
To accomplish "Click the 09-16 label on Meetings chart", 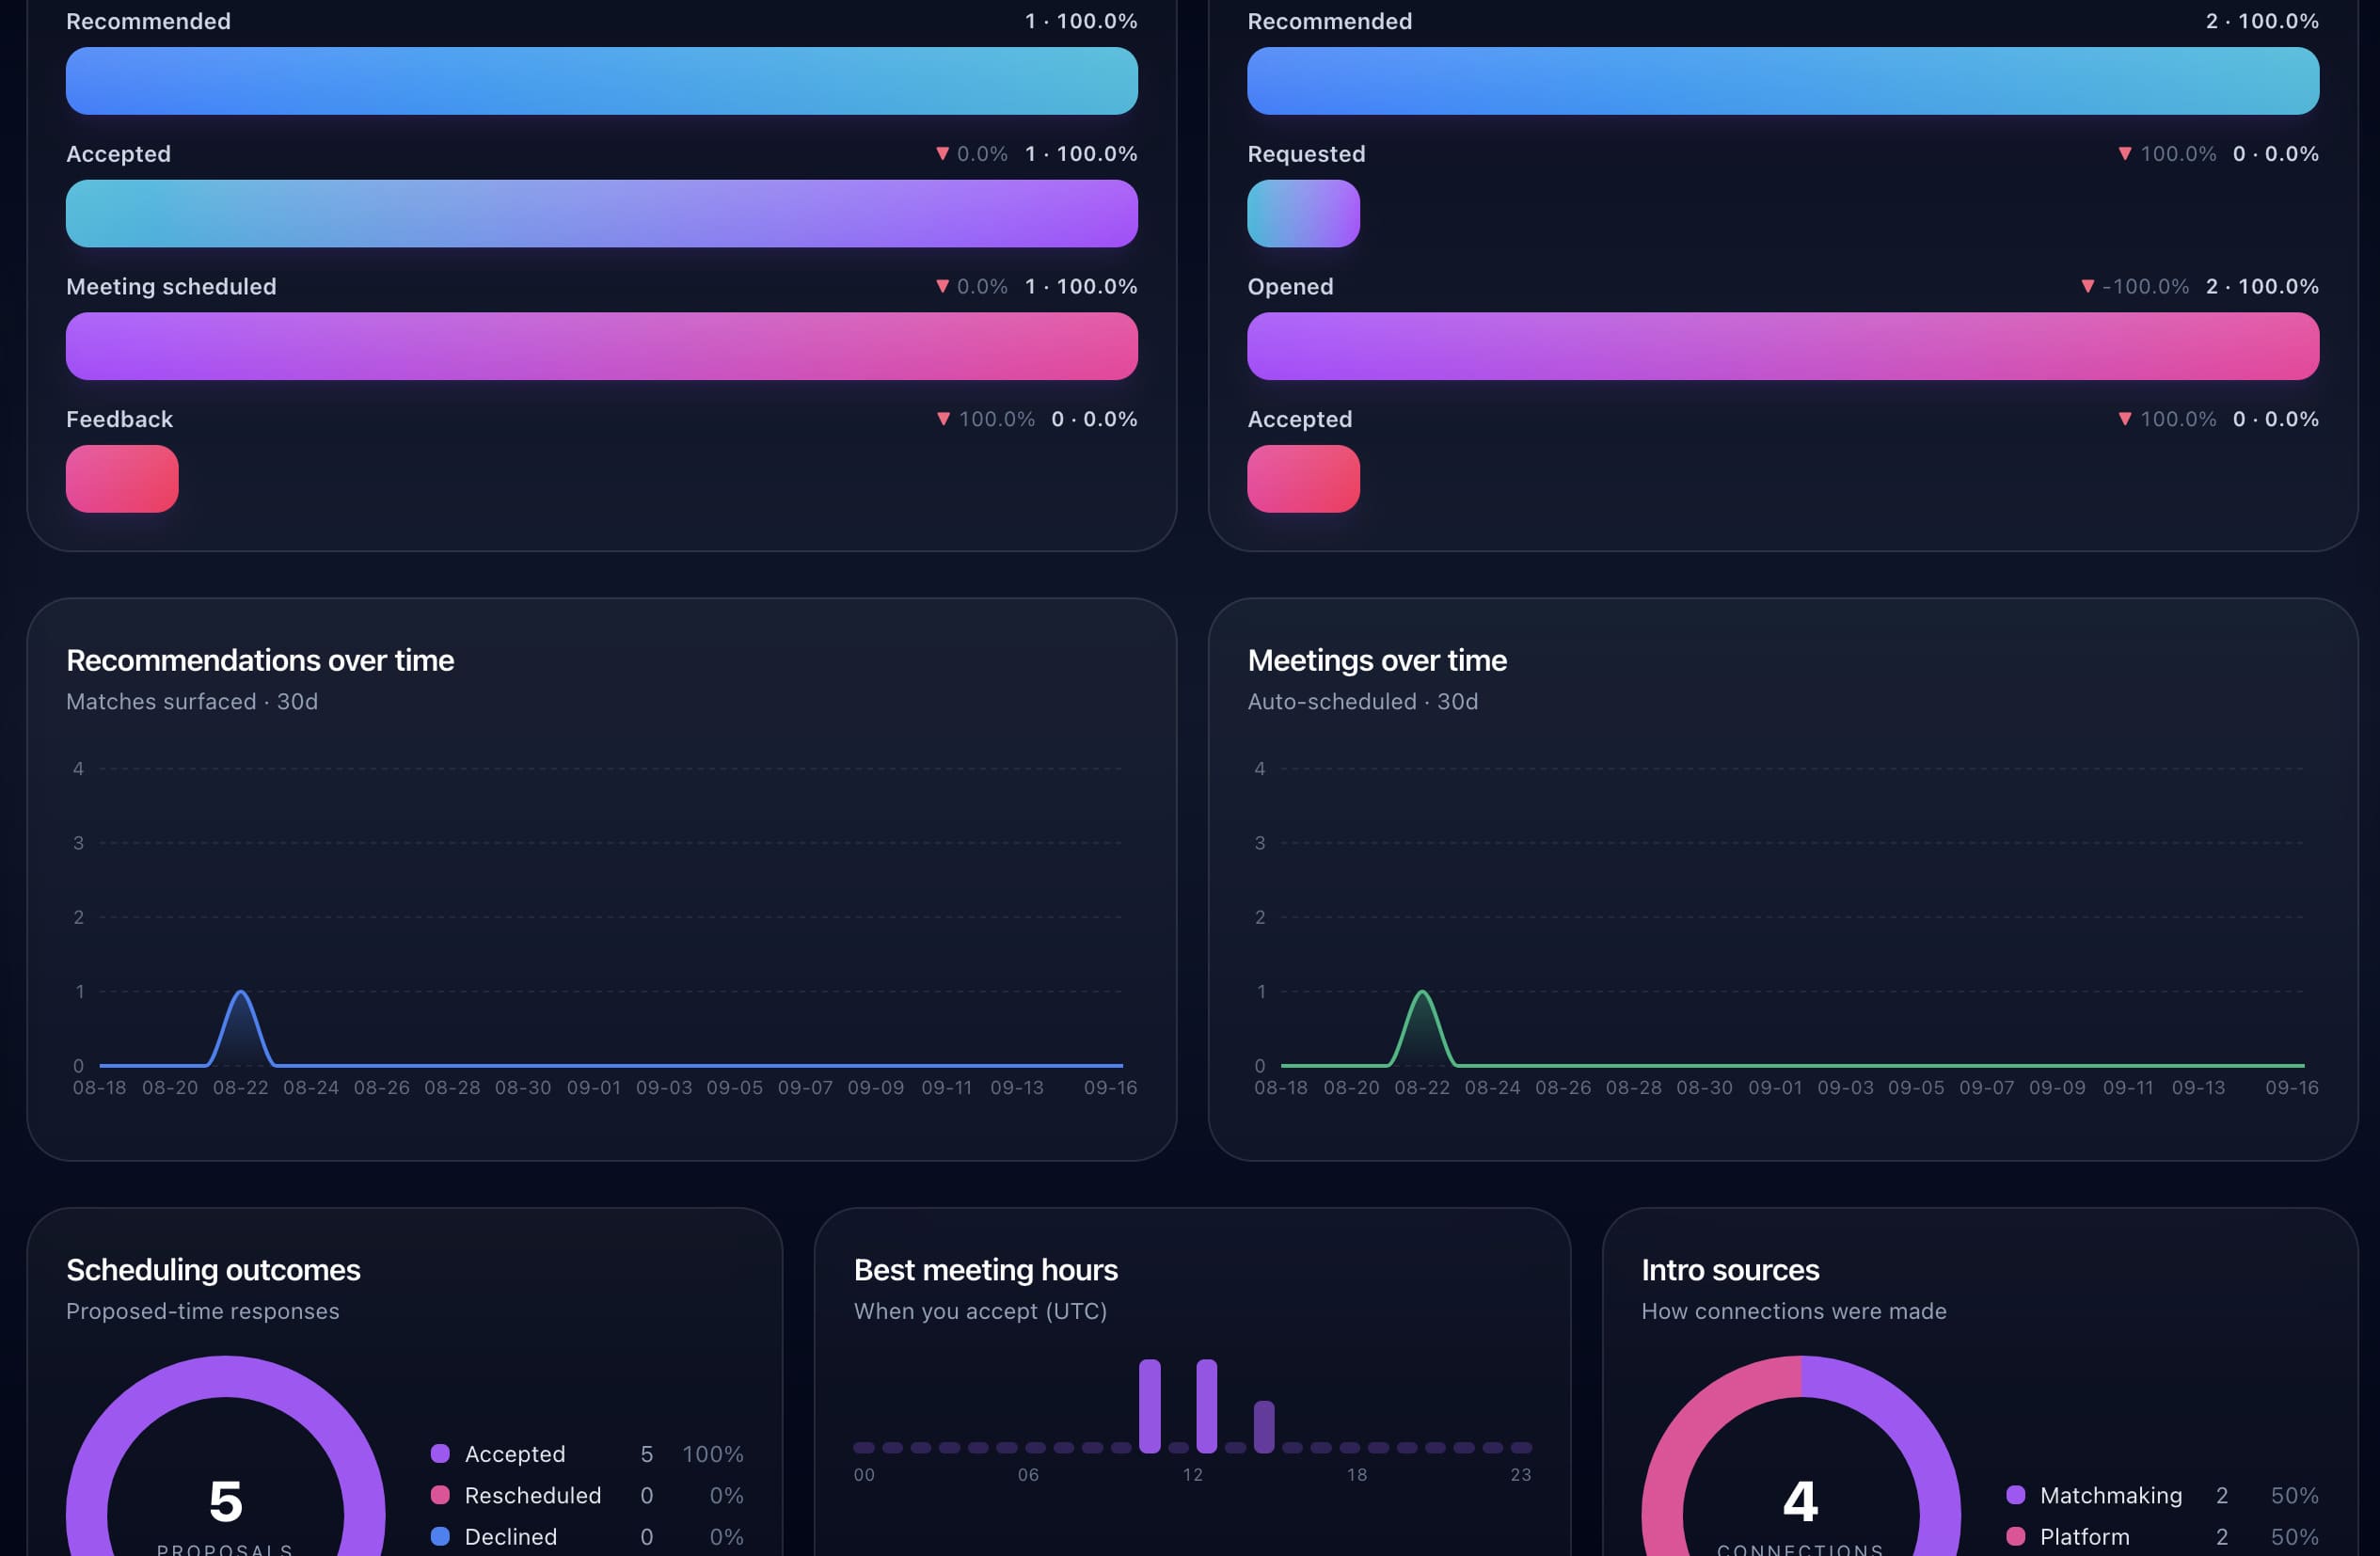I will 2291,1088.
